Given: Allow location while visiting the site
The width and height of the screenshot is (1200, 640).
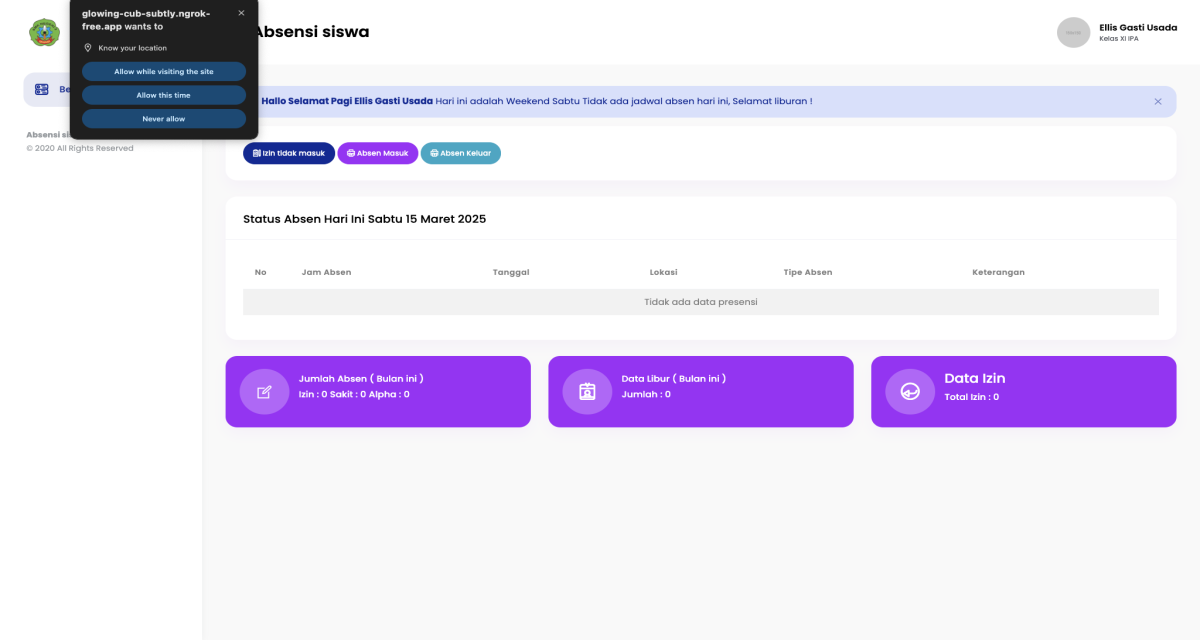Looking at the screenshot, I should (x=164, y=72).
